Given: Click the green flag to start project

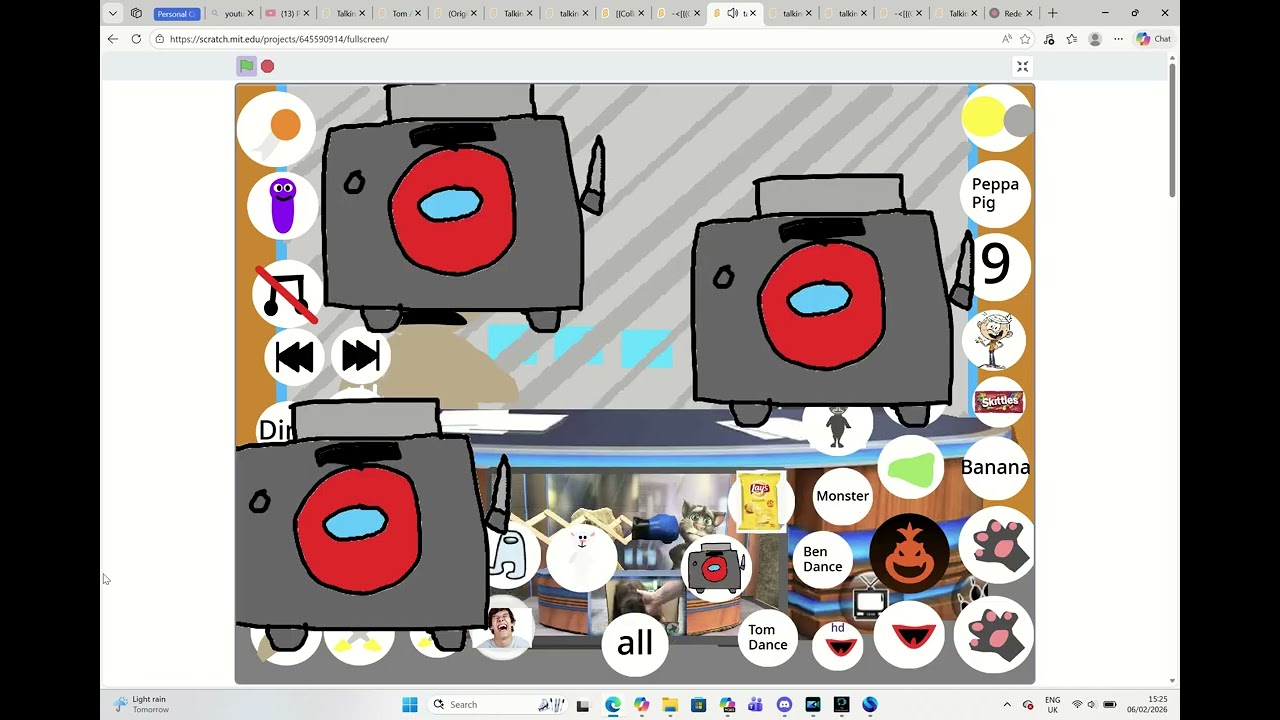Looking at the screenshot, I should 246,66.
